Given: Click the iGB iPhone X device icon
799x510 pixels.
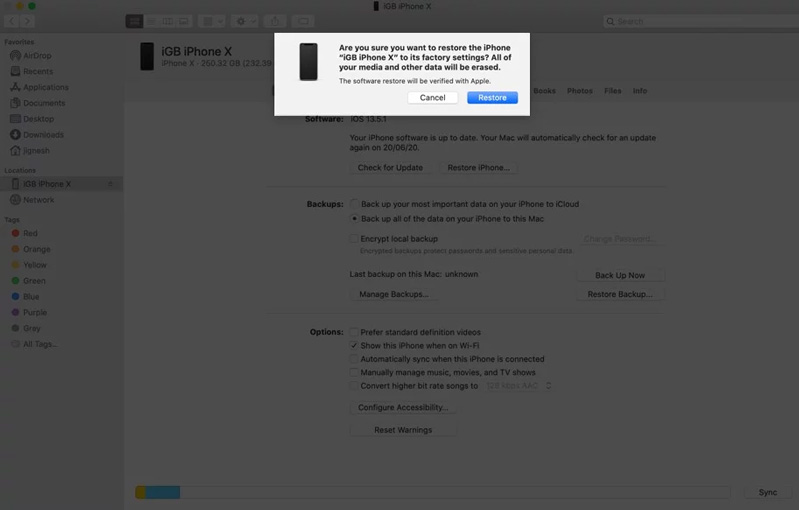Looking at the screenshot, I should [x=147, y=56].
